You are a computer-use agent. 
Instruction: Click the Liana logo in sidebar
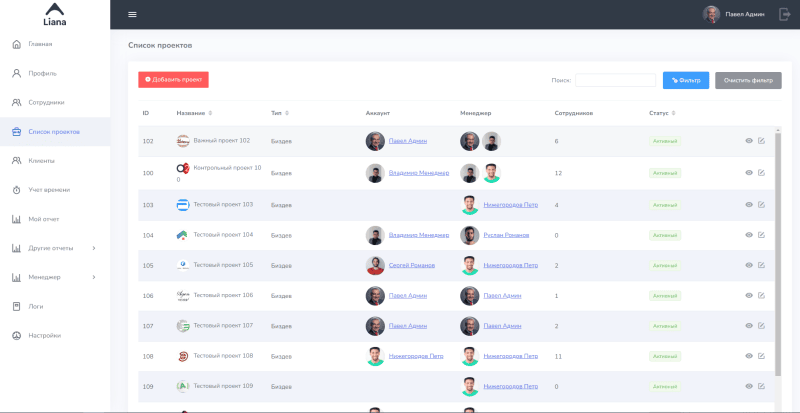pyautogui.click(x=54, y=14)
